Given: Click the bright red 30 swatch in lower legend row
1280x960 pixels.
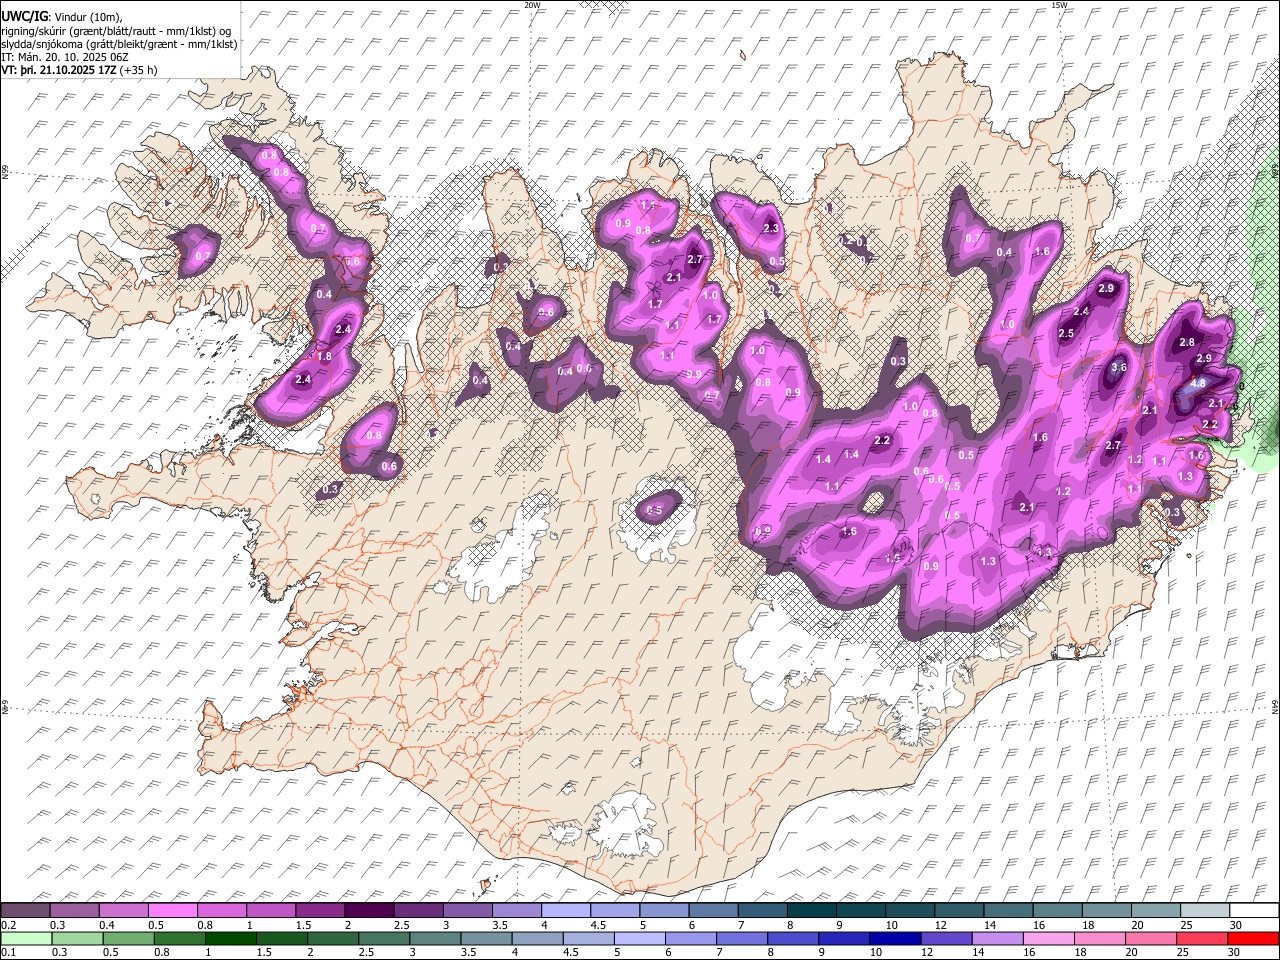Looking at the screenshot, I should [x=1252, y=938].
